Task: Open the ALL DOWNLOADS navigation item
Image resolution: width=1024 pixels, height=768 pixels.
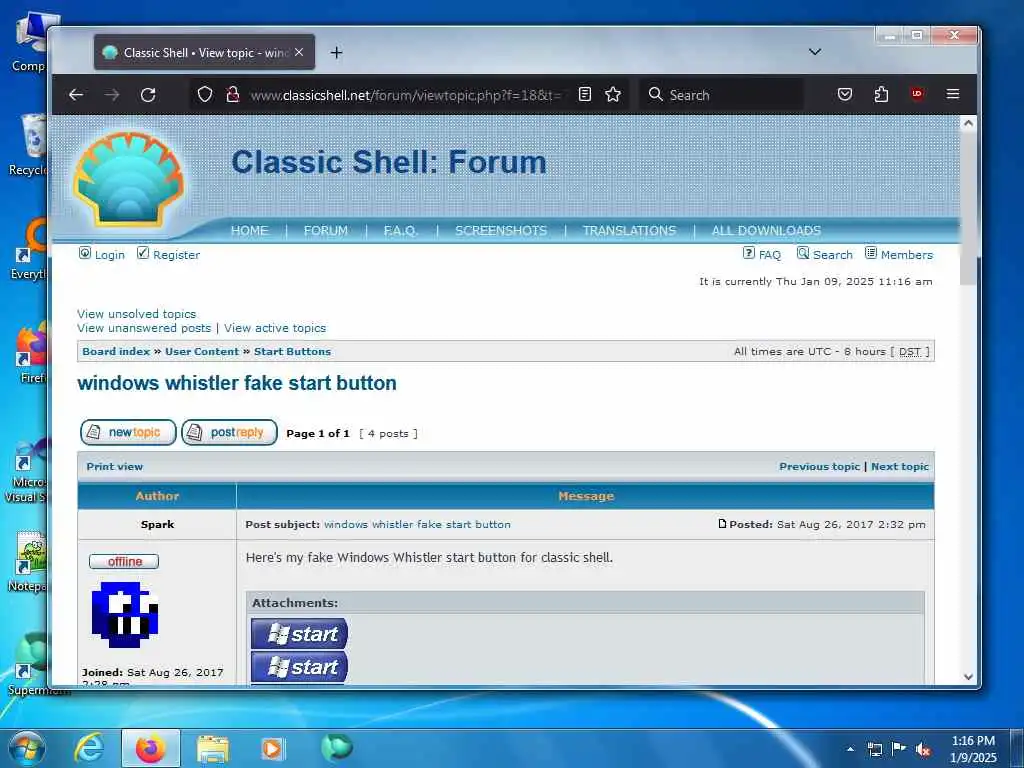Action: point(766,231)
